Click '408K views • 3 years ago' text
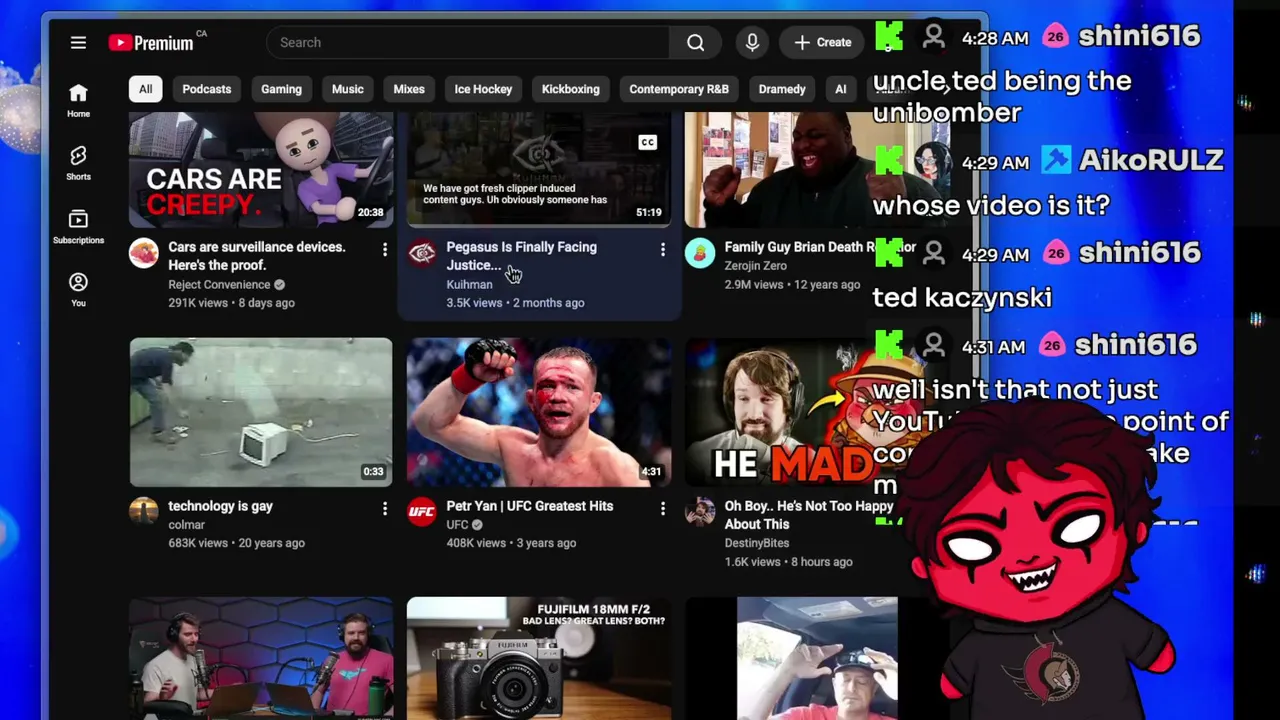The width and height of the screenshot is (1280, 720). [x=511, y=543]
